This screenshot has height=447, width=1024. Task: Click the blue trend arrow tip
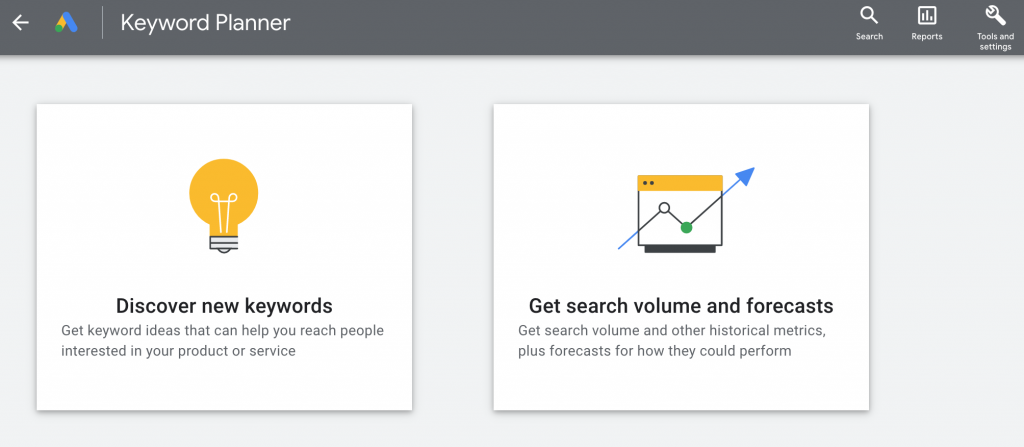point(747,174)
